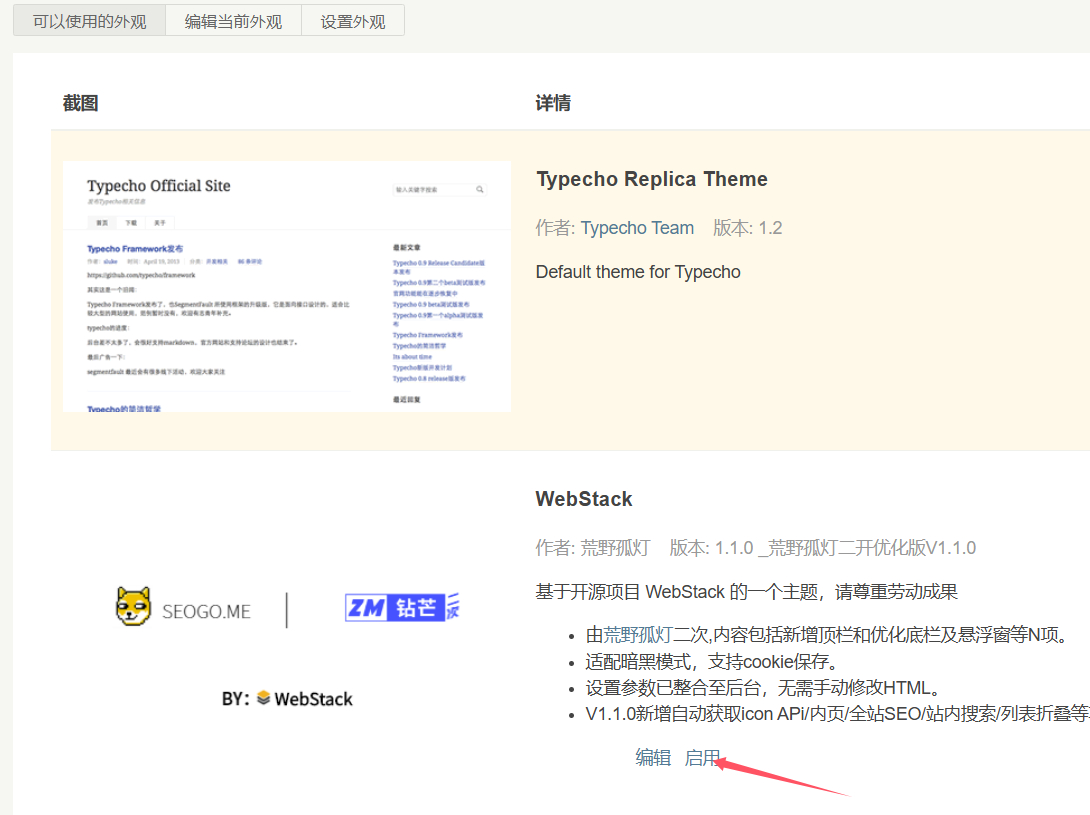Screen dimensions: 1090x815
Task: Click 编辑 for the WebStack theme
Action: pos(653,757)
